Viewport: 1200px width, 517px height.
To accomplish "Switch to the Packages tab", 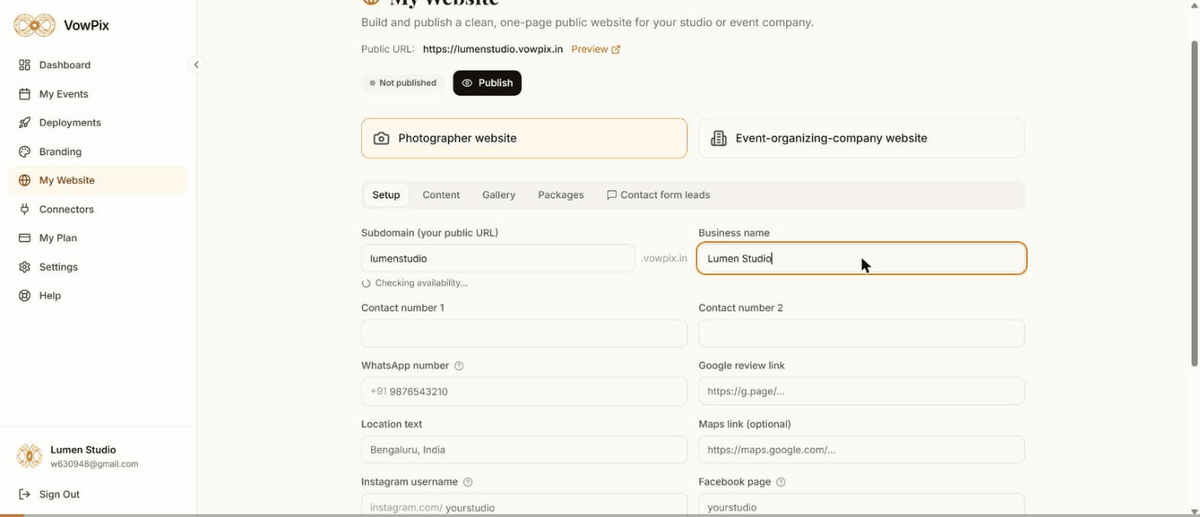I will [x=561, y=195].
